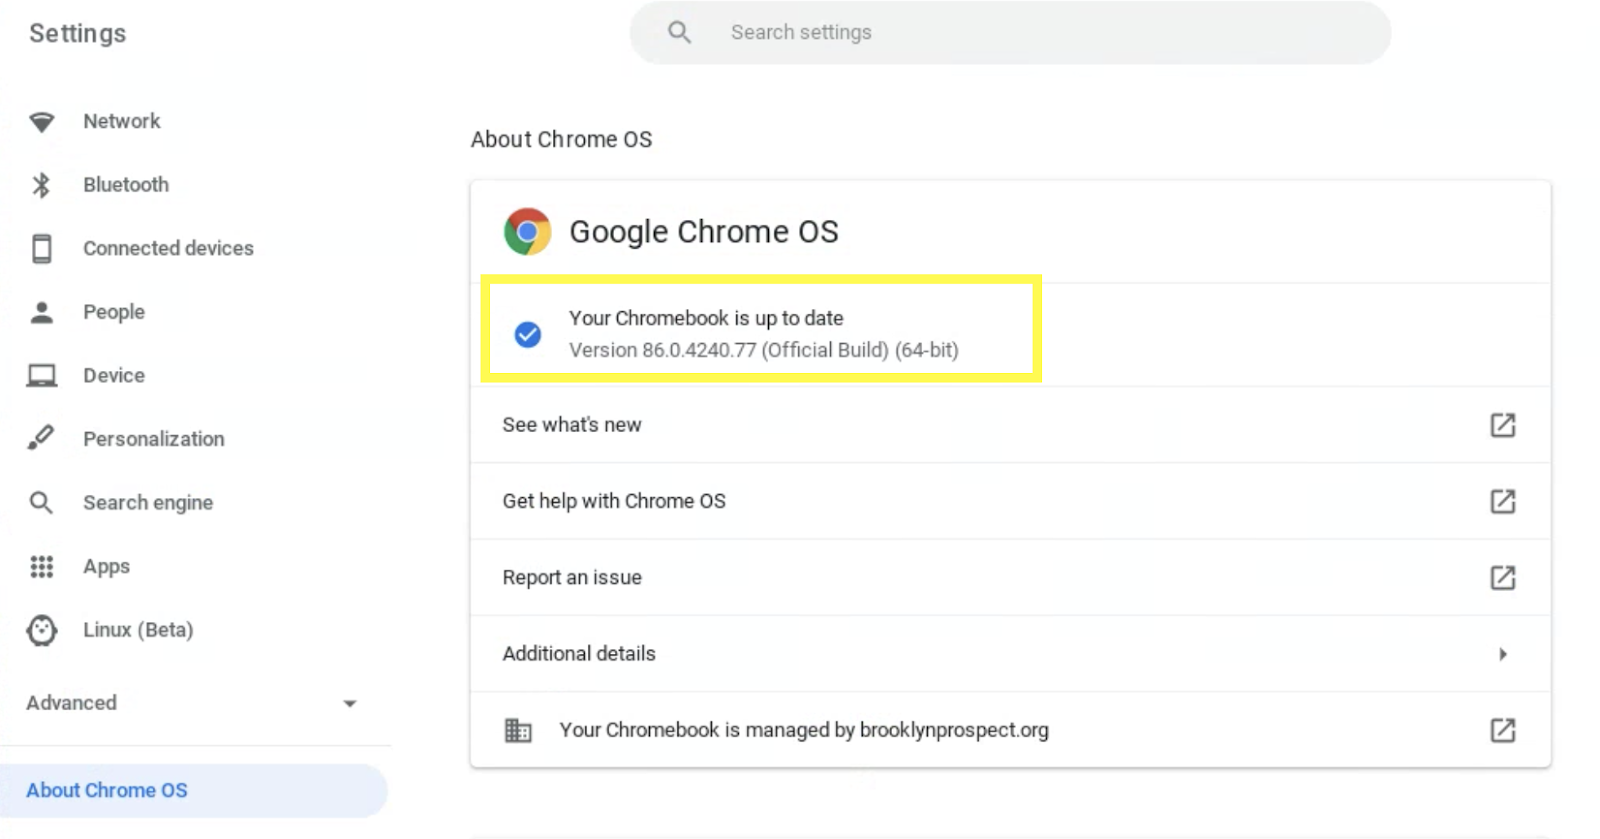The height and width of the screenshot is (839, 1600).
Task: Click Report an issue
Action: pyautogui.click(x=572, y=577)
